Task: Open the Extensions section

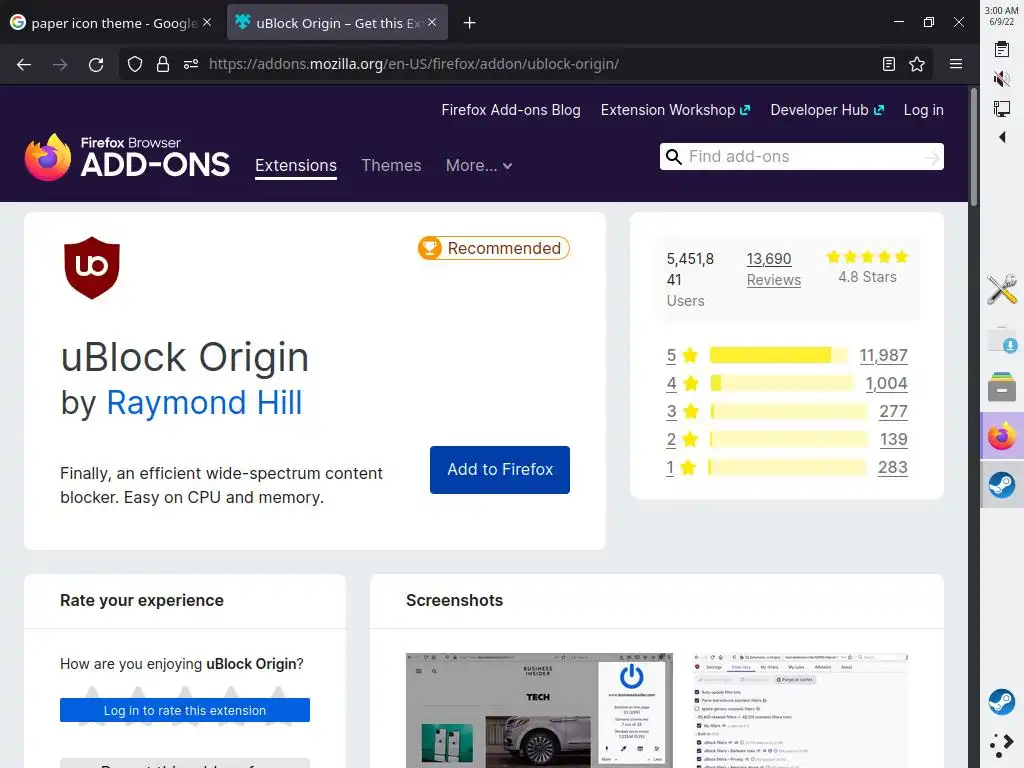Action: (296, 166)
